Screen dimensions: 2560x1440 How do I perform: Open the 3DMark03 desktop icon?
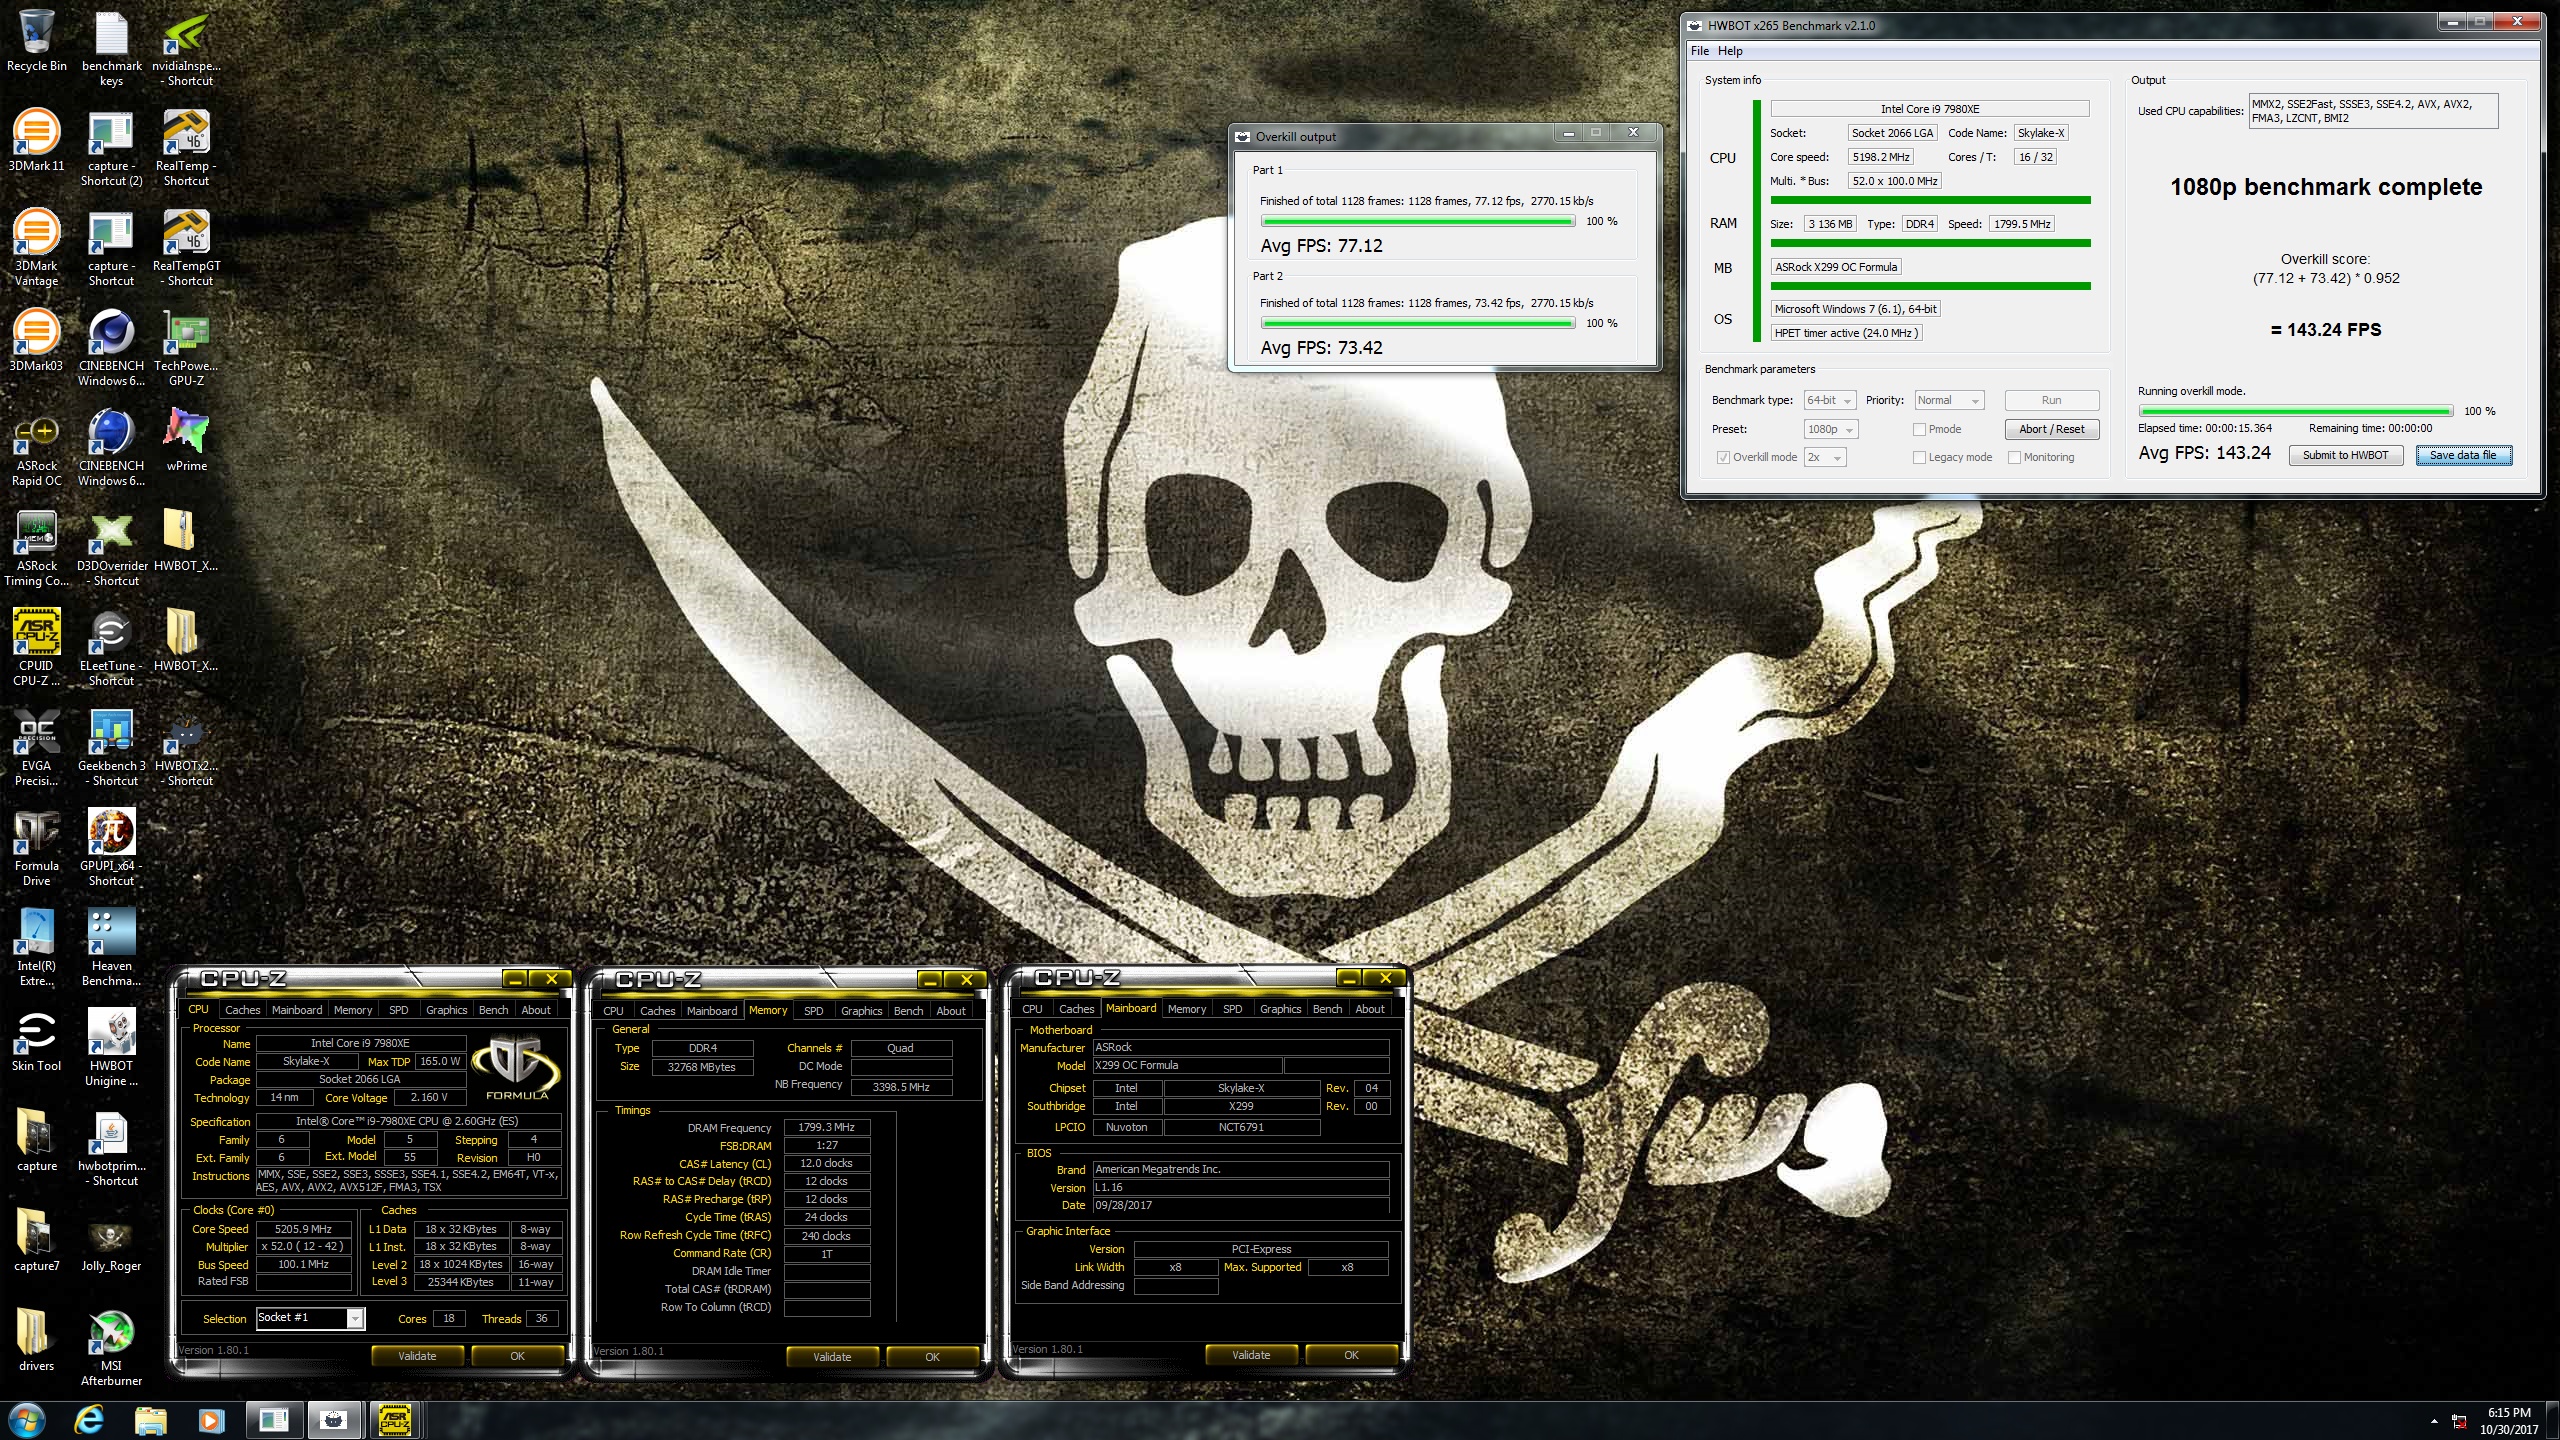click(x=36, y=342)
